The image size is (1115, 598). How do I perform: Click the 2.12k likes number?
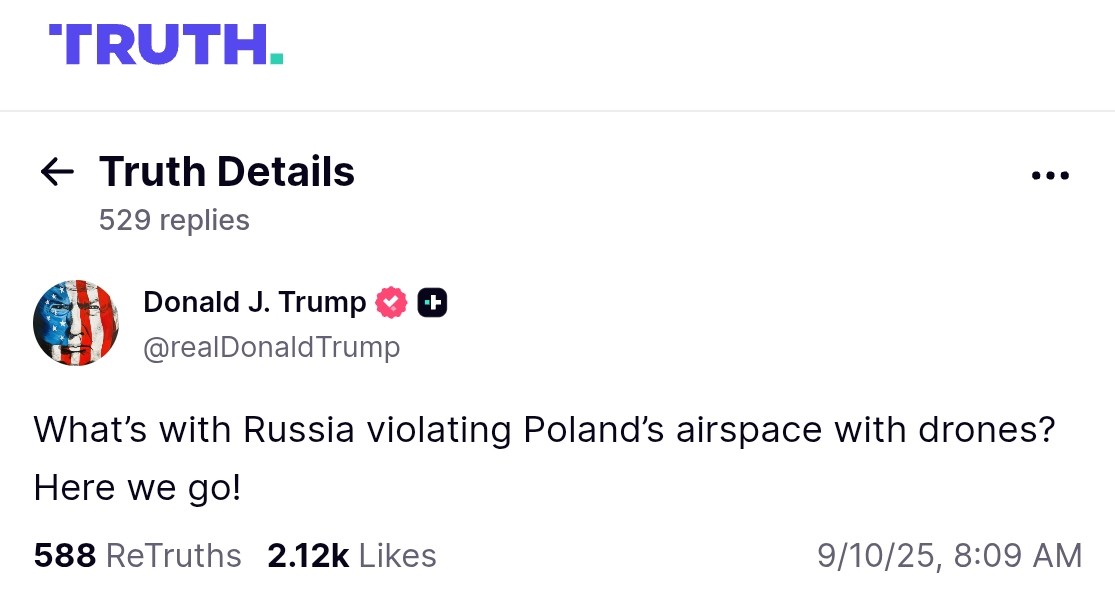coord(307,556)
